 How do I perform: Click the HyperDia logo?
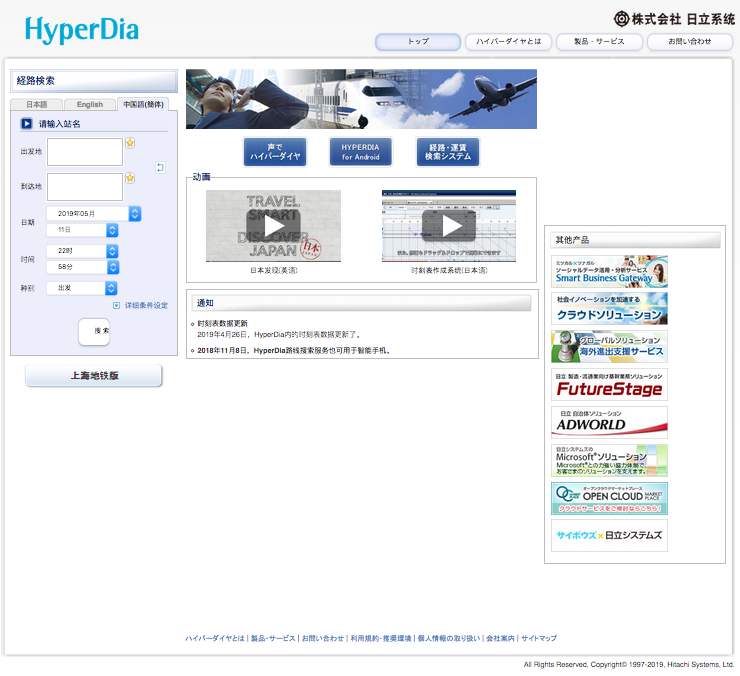pos(82,30)
